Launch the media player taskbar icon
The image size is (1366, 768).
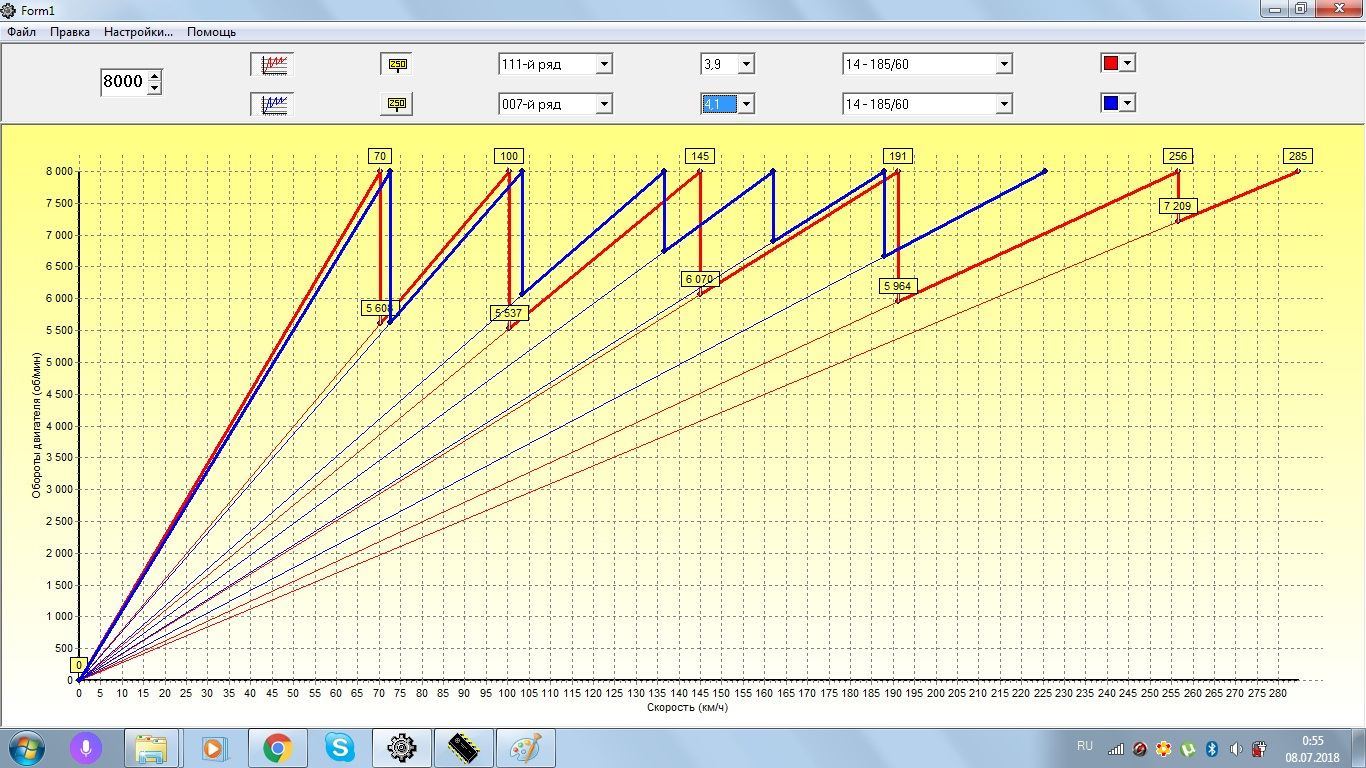click(x=215, y=748)
